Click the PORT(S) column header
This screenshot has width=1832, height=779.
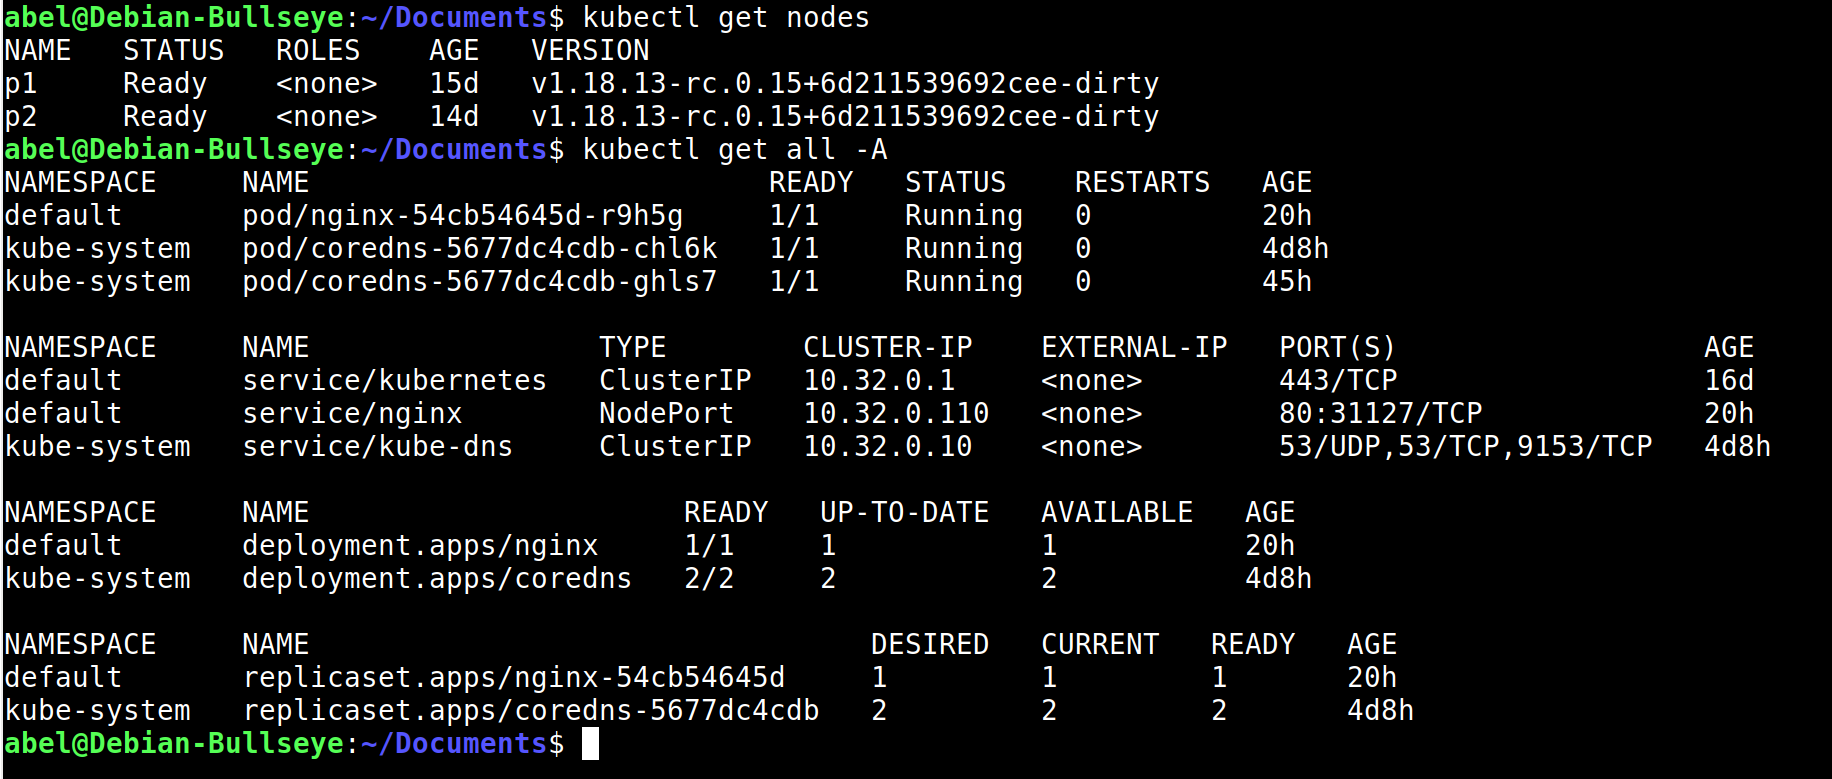[1338, 348]
